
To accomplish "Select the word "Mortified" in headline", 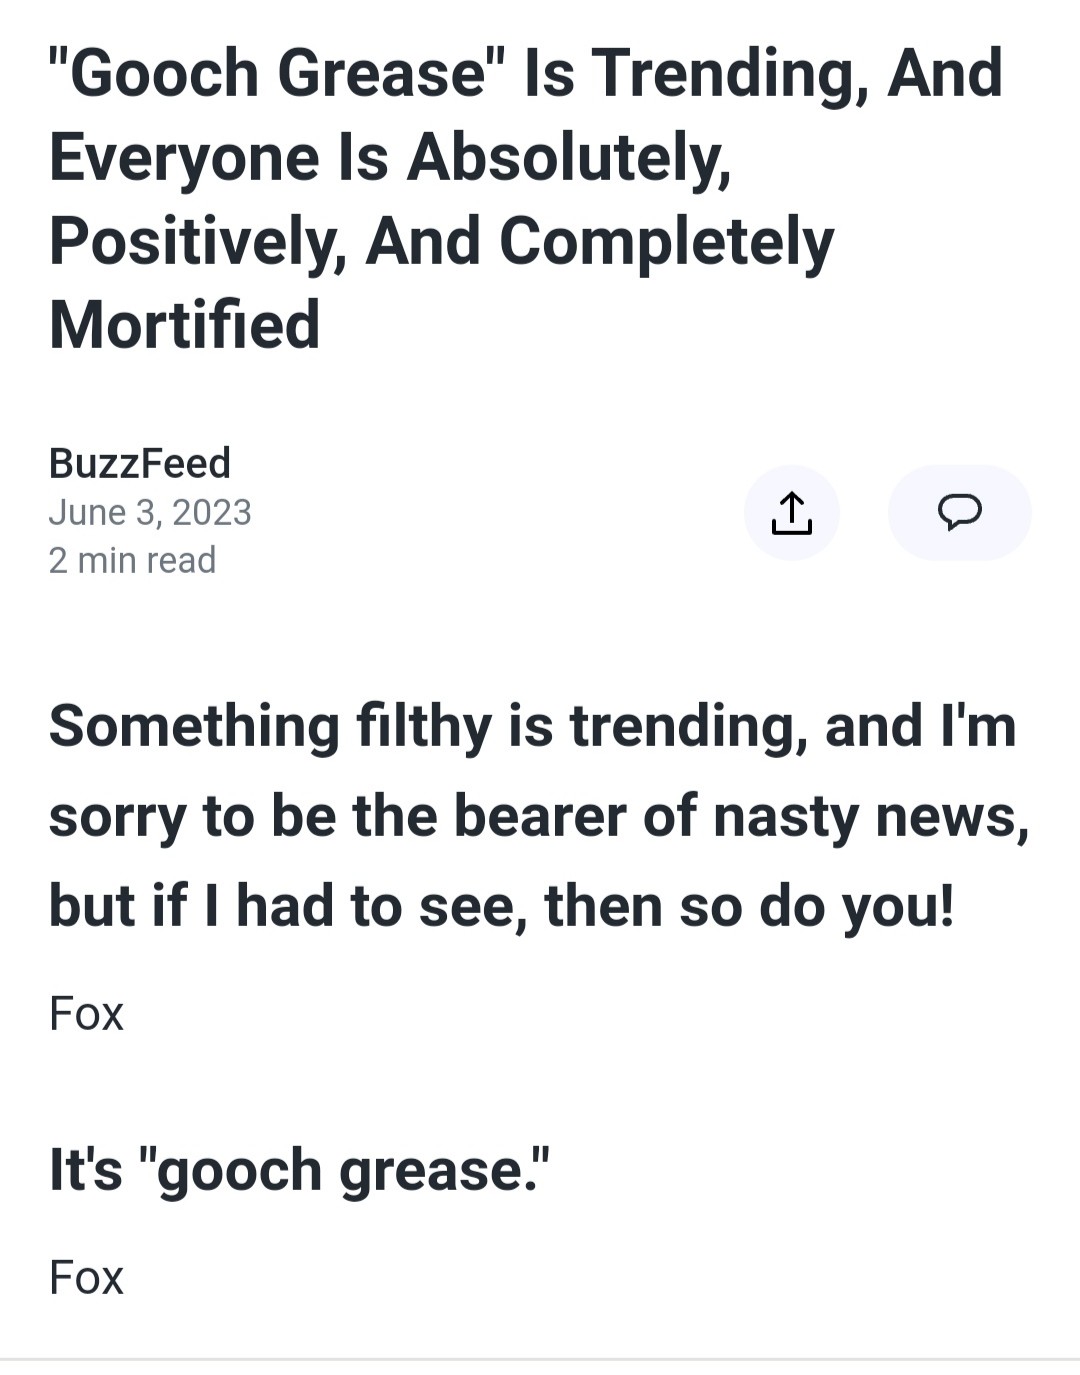I will point(185,325).
